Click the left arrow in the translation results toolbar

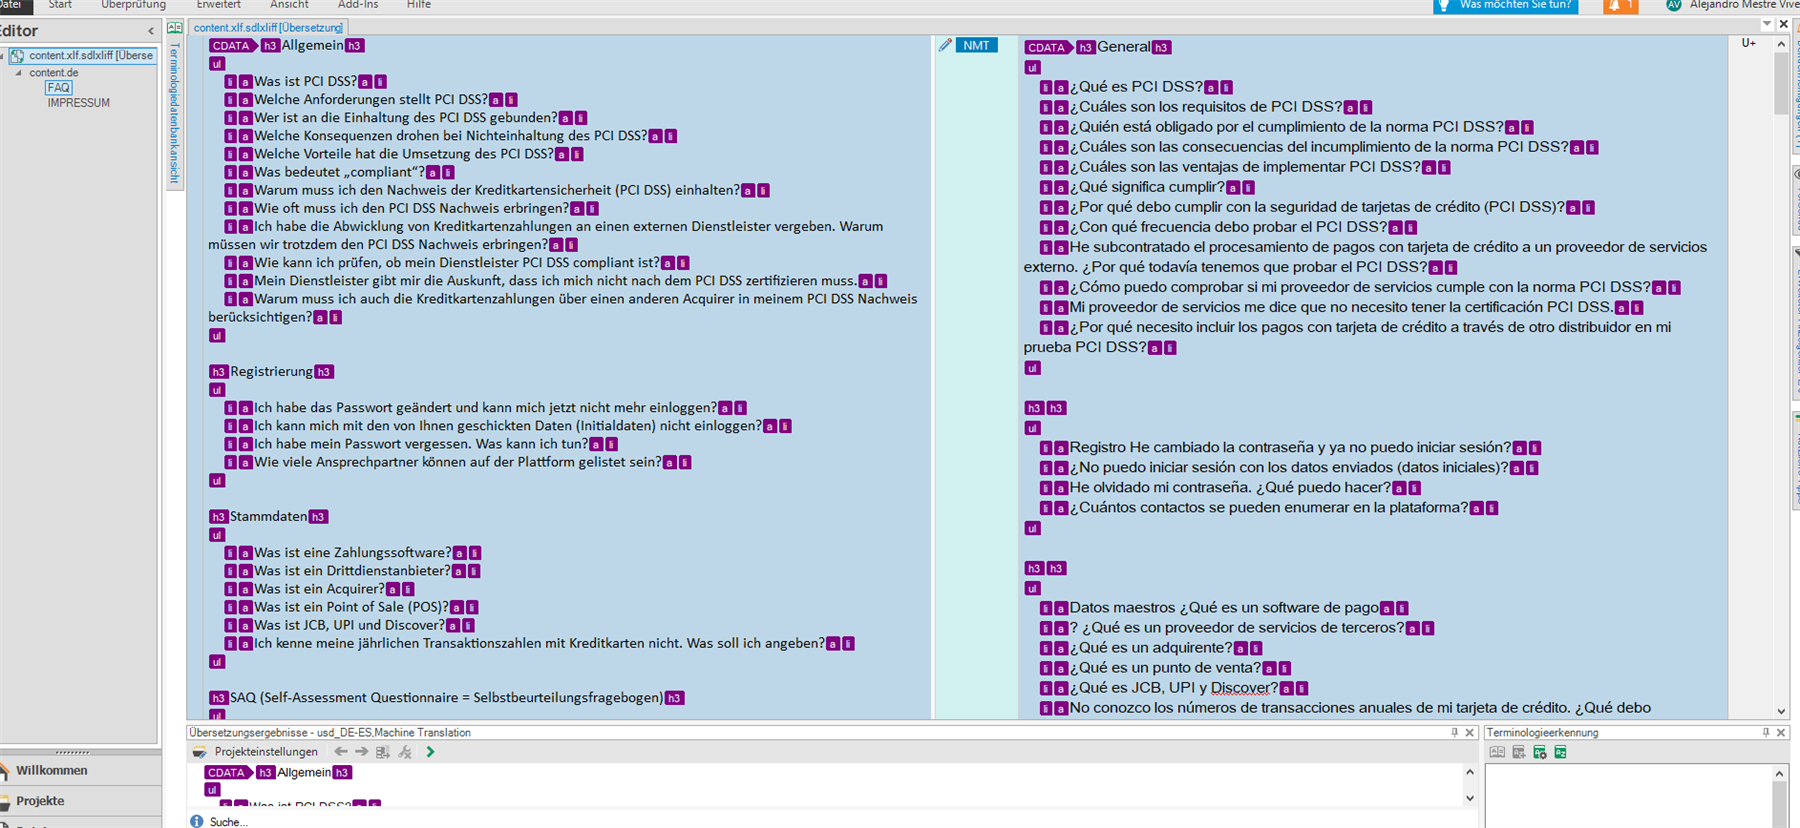341,752
